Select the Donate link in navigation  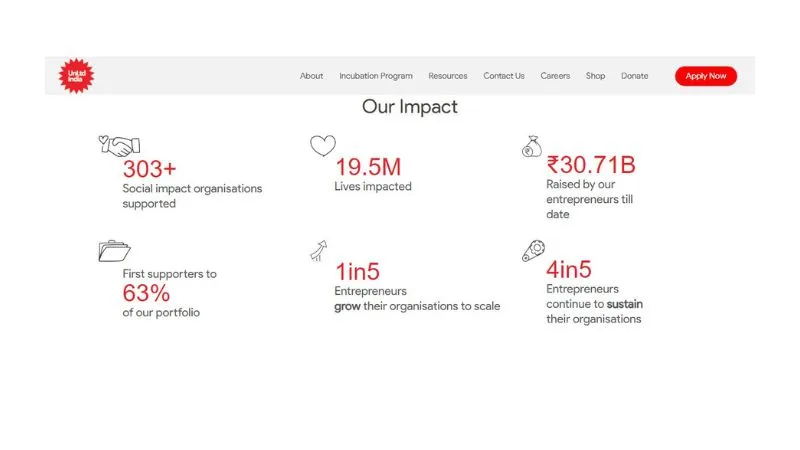[635, 76]
